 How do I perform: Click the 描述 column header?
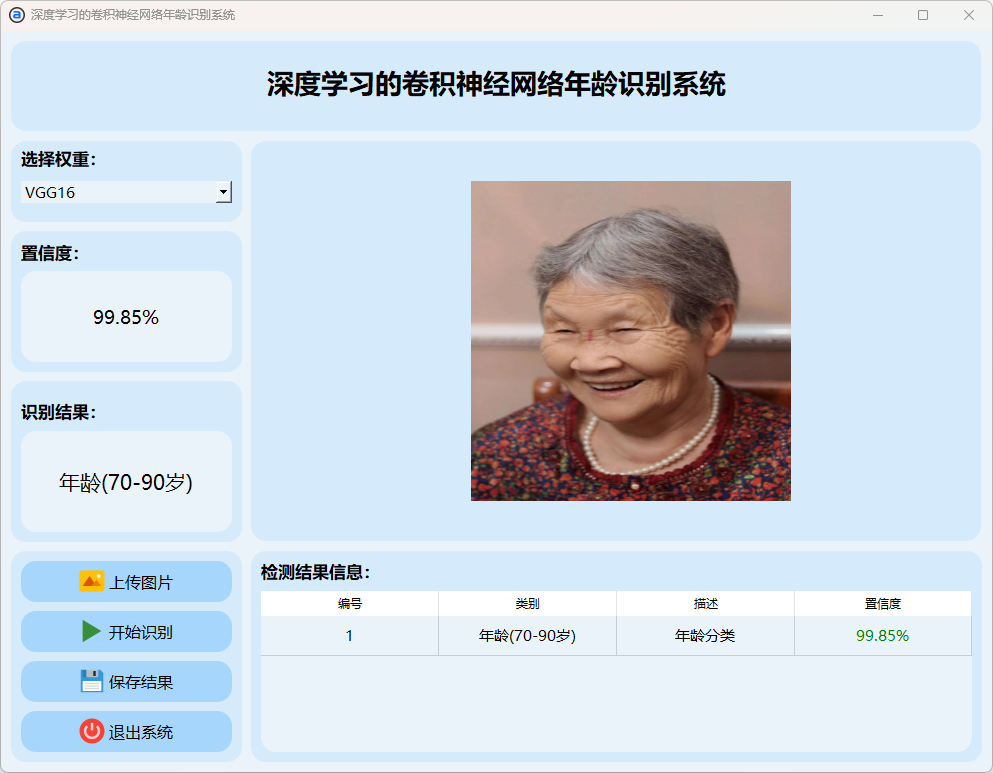click(x=705, y=604)
